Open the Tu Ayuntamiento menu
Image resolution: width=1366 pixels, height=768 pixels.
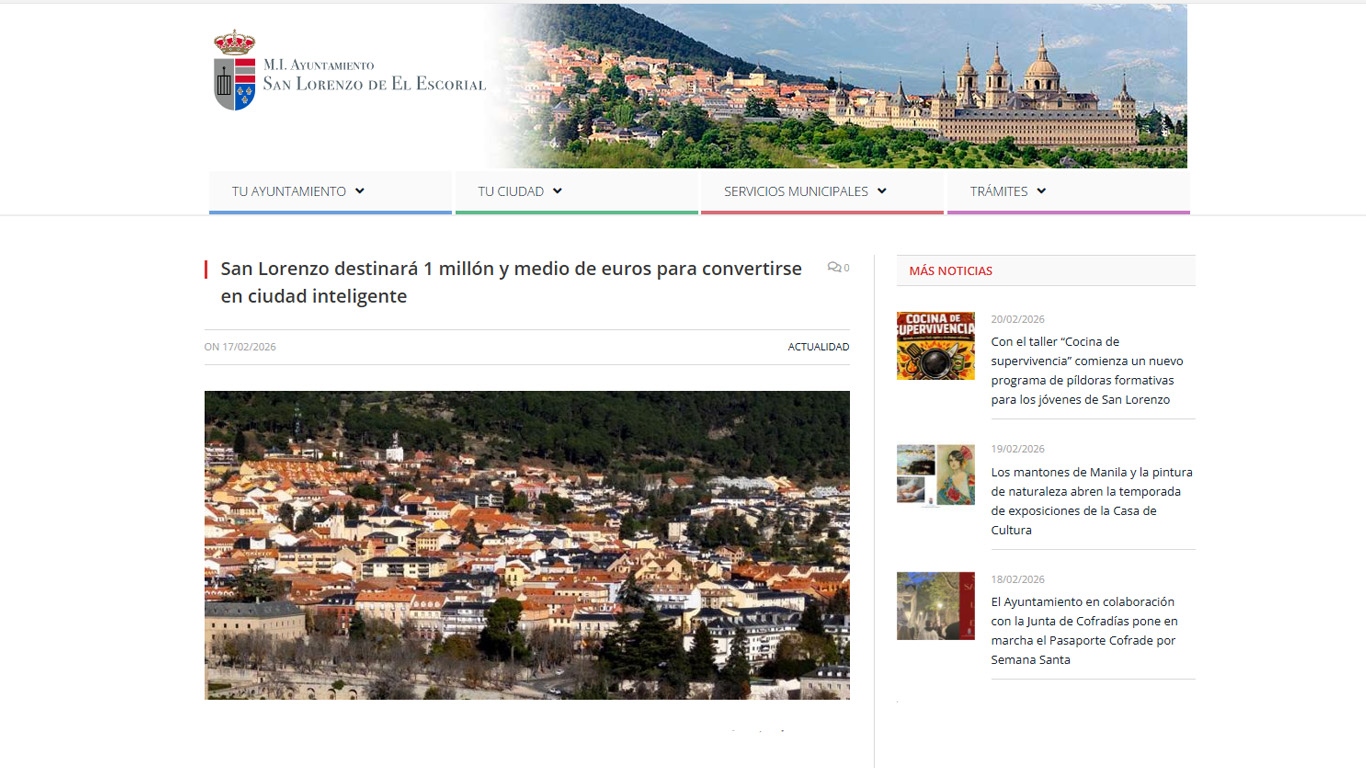pos(289,191)
